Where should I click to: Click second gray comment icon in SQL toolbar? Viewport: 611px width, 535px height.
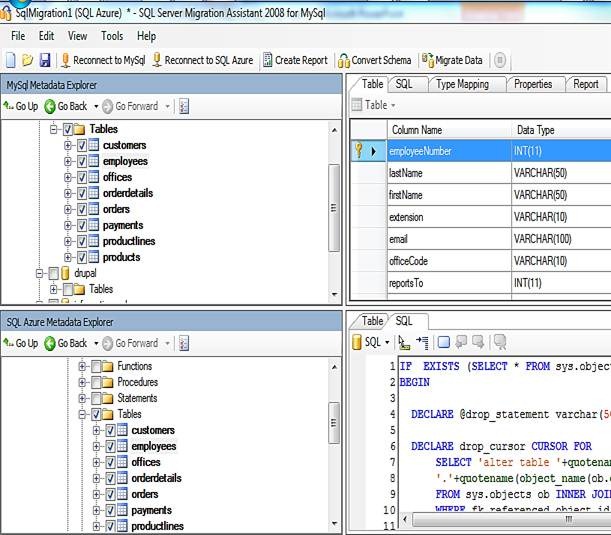pyautogui.click(x=478, y=343)
